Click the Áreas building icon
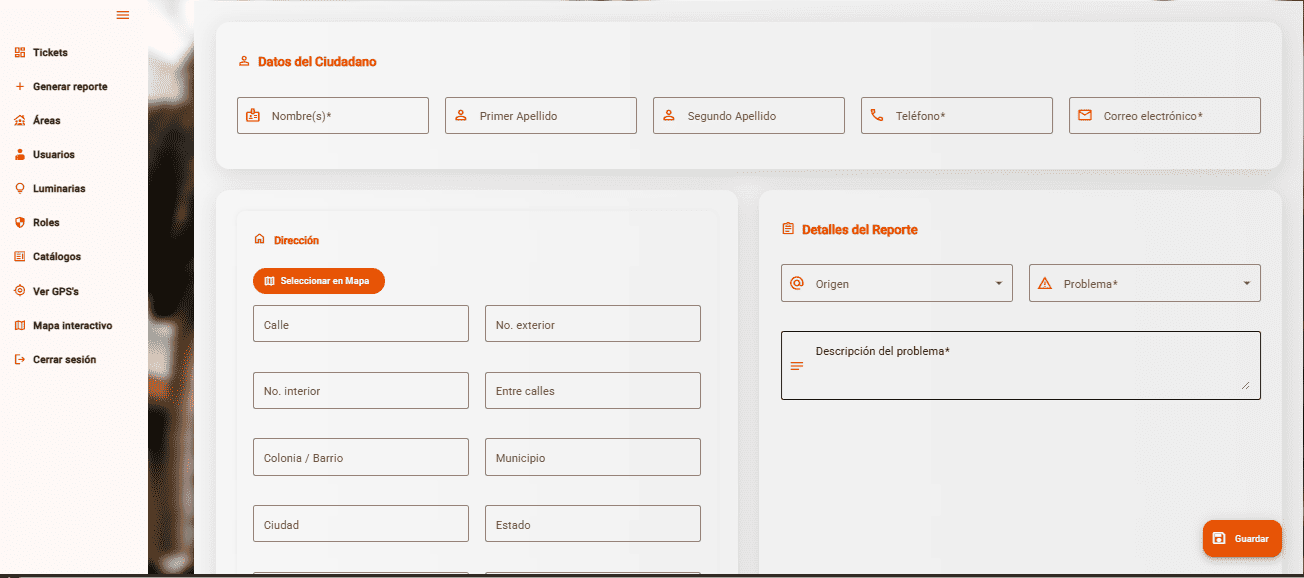The width and height of the screenshot is (1304, 578). click(20, 121)
